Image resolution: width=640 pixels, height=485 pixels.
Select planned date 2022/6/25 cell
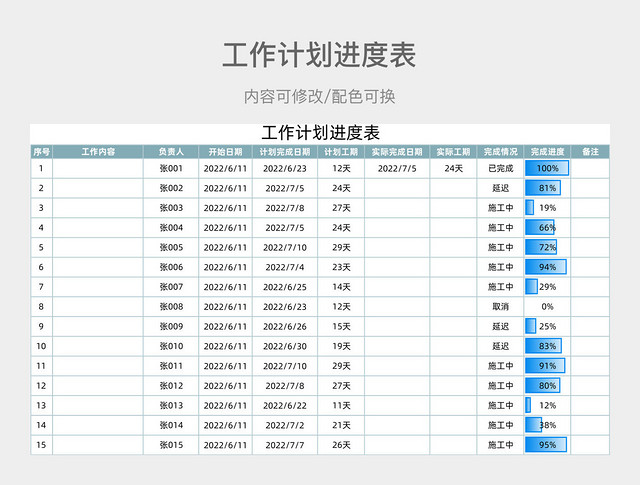coord(285,287)
